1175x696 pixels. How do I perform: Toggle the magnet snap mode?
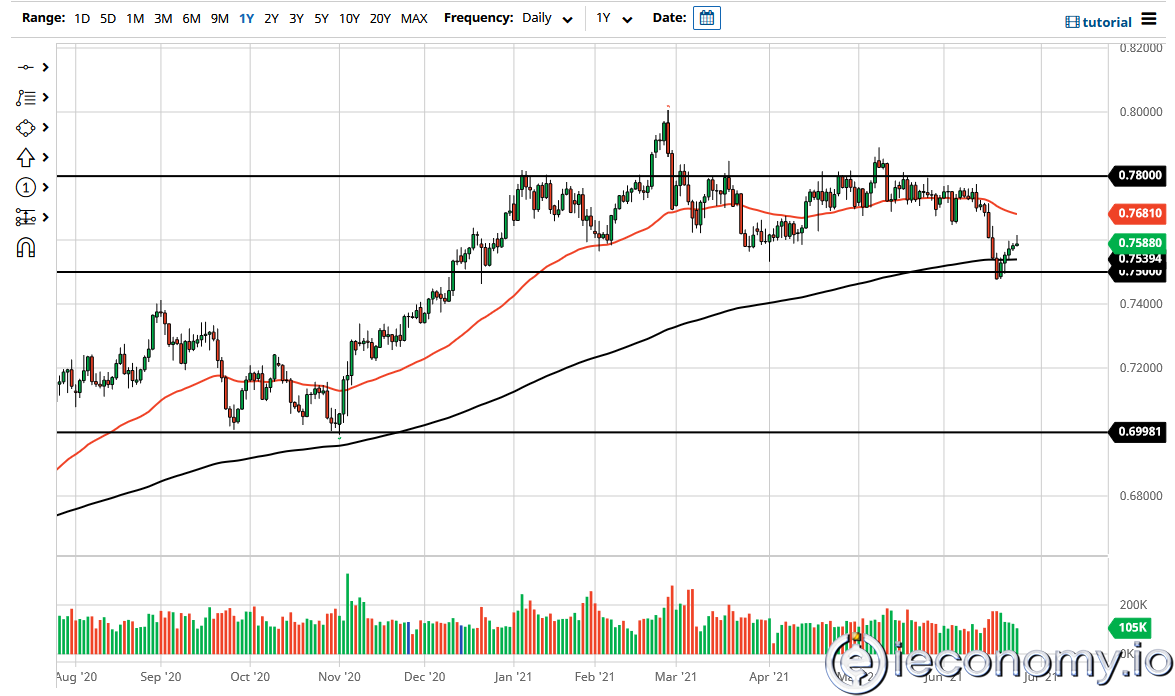point(27,247)
